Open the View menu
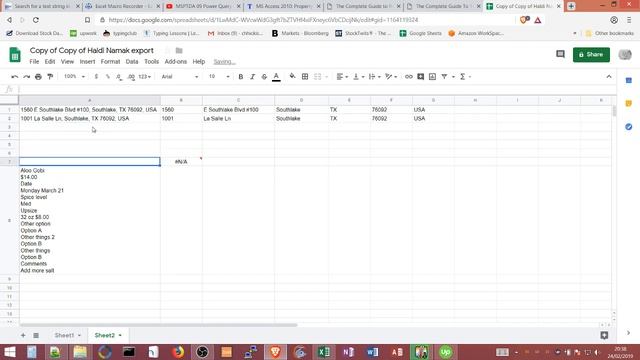640x360 pixels. [x=67, y=62]
